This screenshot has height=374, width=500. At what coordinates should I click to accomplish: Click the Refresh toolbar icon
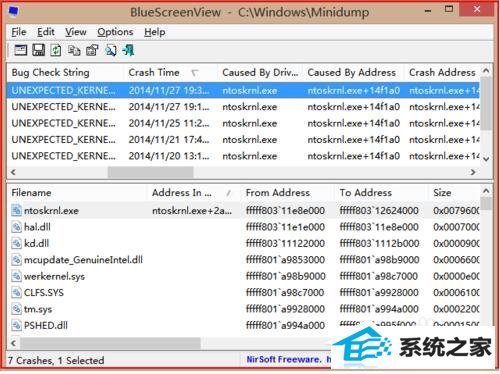pos(56,50)
